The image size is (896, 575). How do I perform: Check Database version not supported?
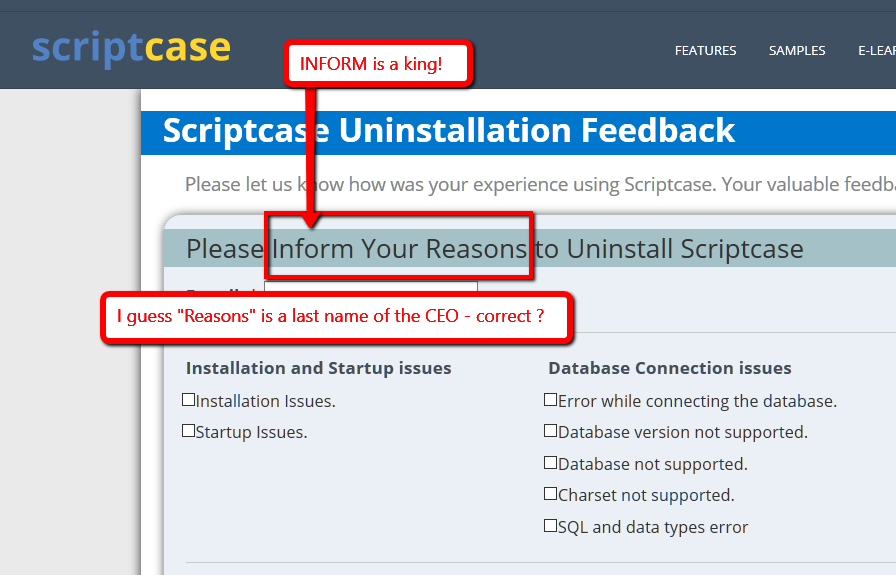(550, 430)
